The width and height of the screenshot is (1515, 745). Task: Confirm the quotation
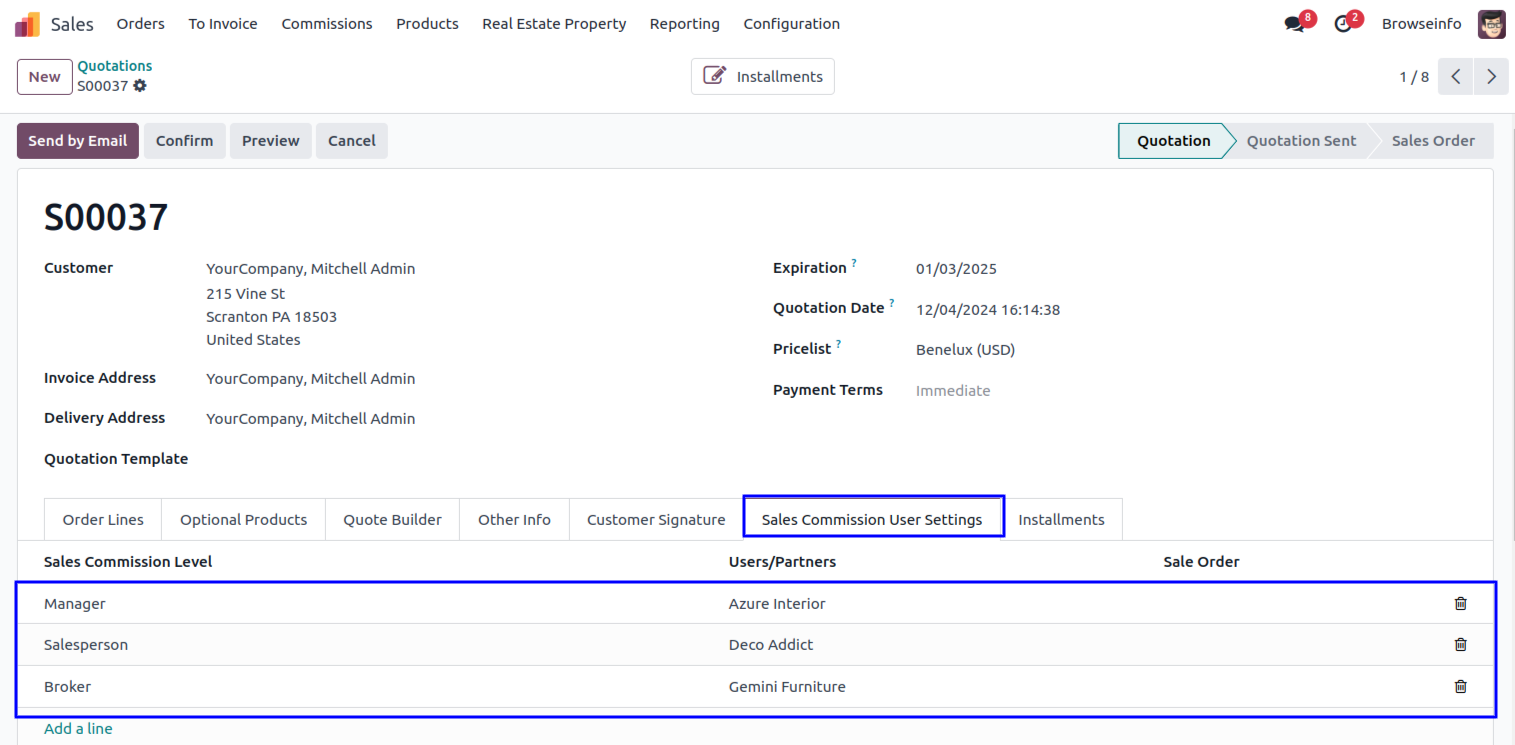click(184, 141)
